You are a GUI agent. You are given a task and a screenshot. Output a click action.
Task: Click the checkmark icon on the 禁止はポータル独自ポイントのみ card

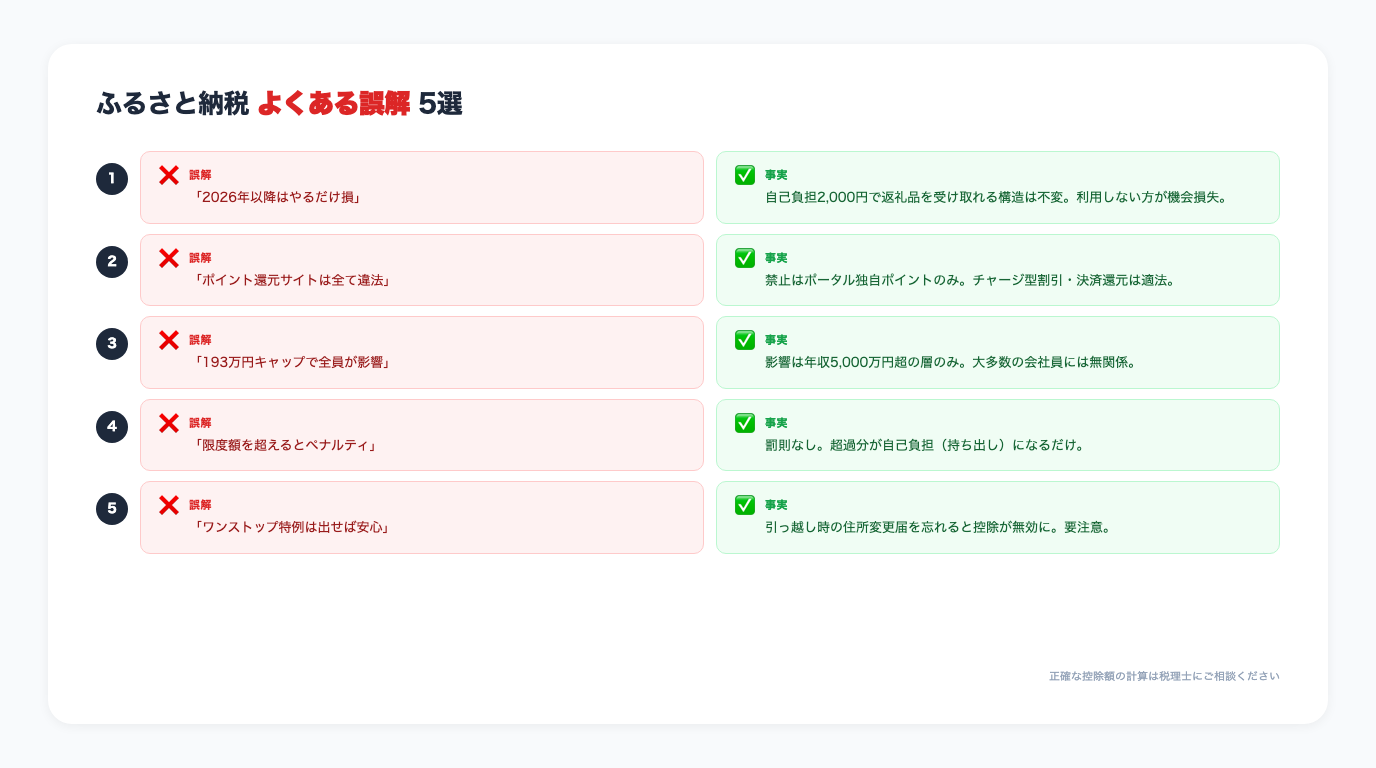745,258
